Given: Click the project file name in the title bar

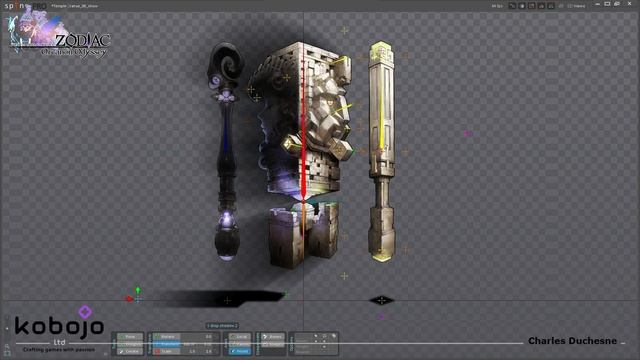Looking at the screenshot, I should 74,6.
